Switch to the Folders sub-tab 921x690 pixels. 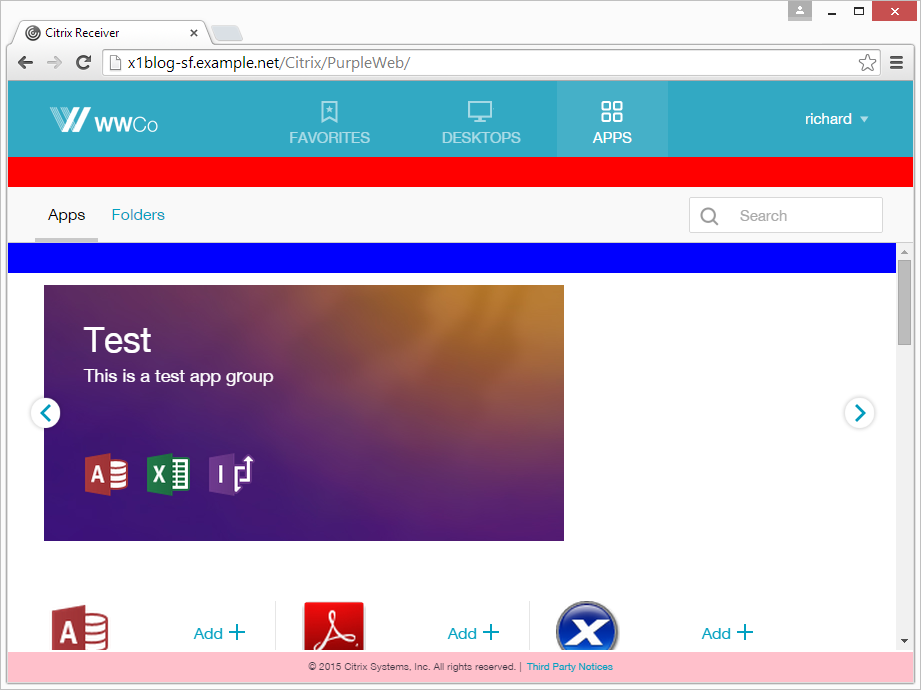[138, 215]
